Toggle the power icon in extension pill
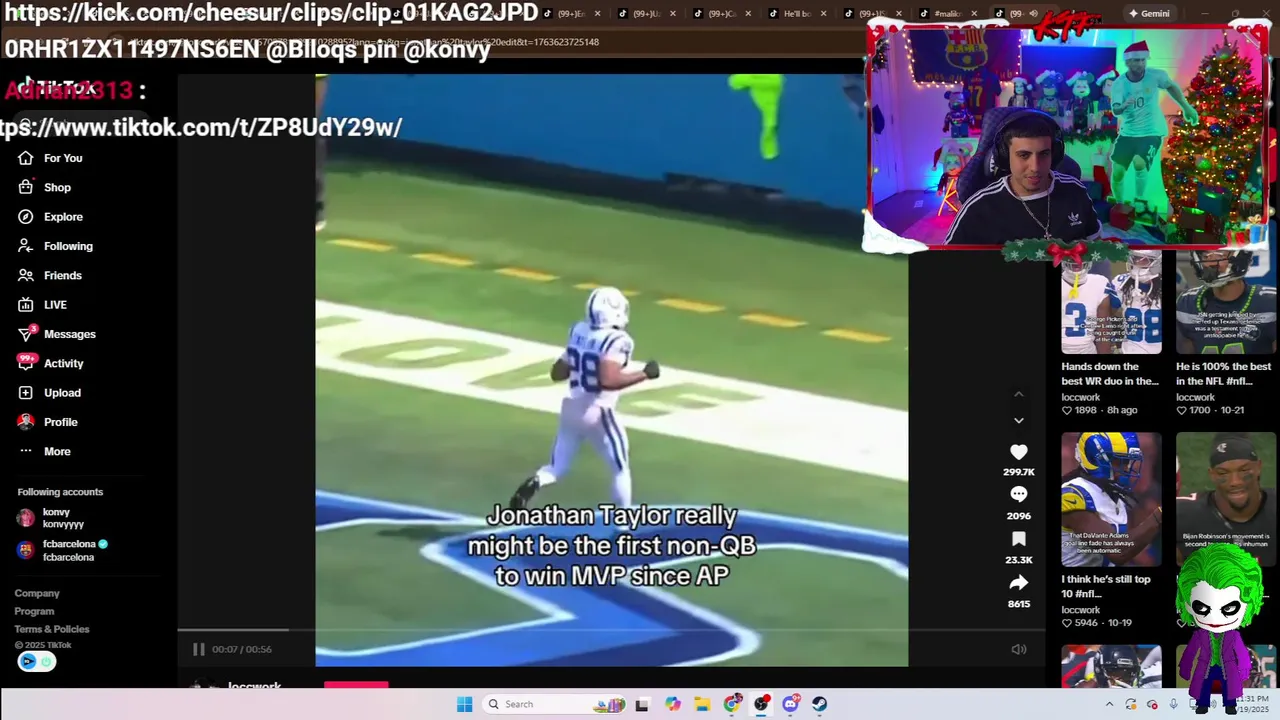 click(46, 661)
